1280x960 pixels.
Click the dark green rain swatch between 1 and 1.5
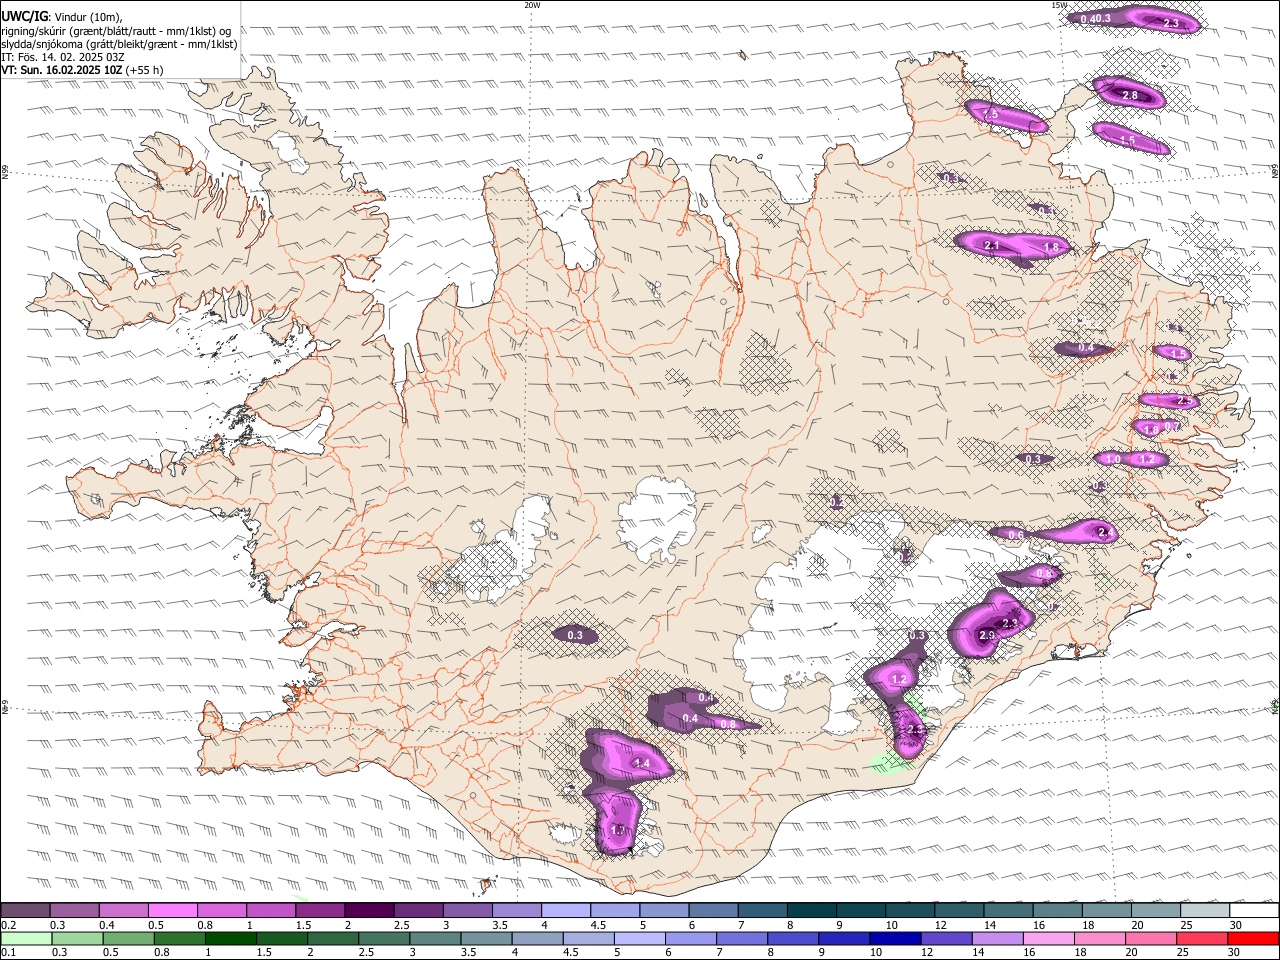click(231, 938)
